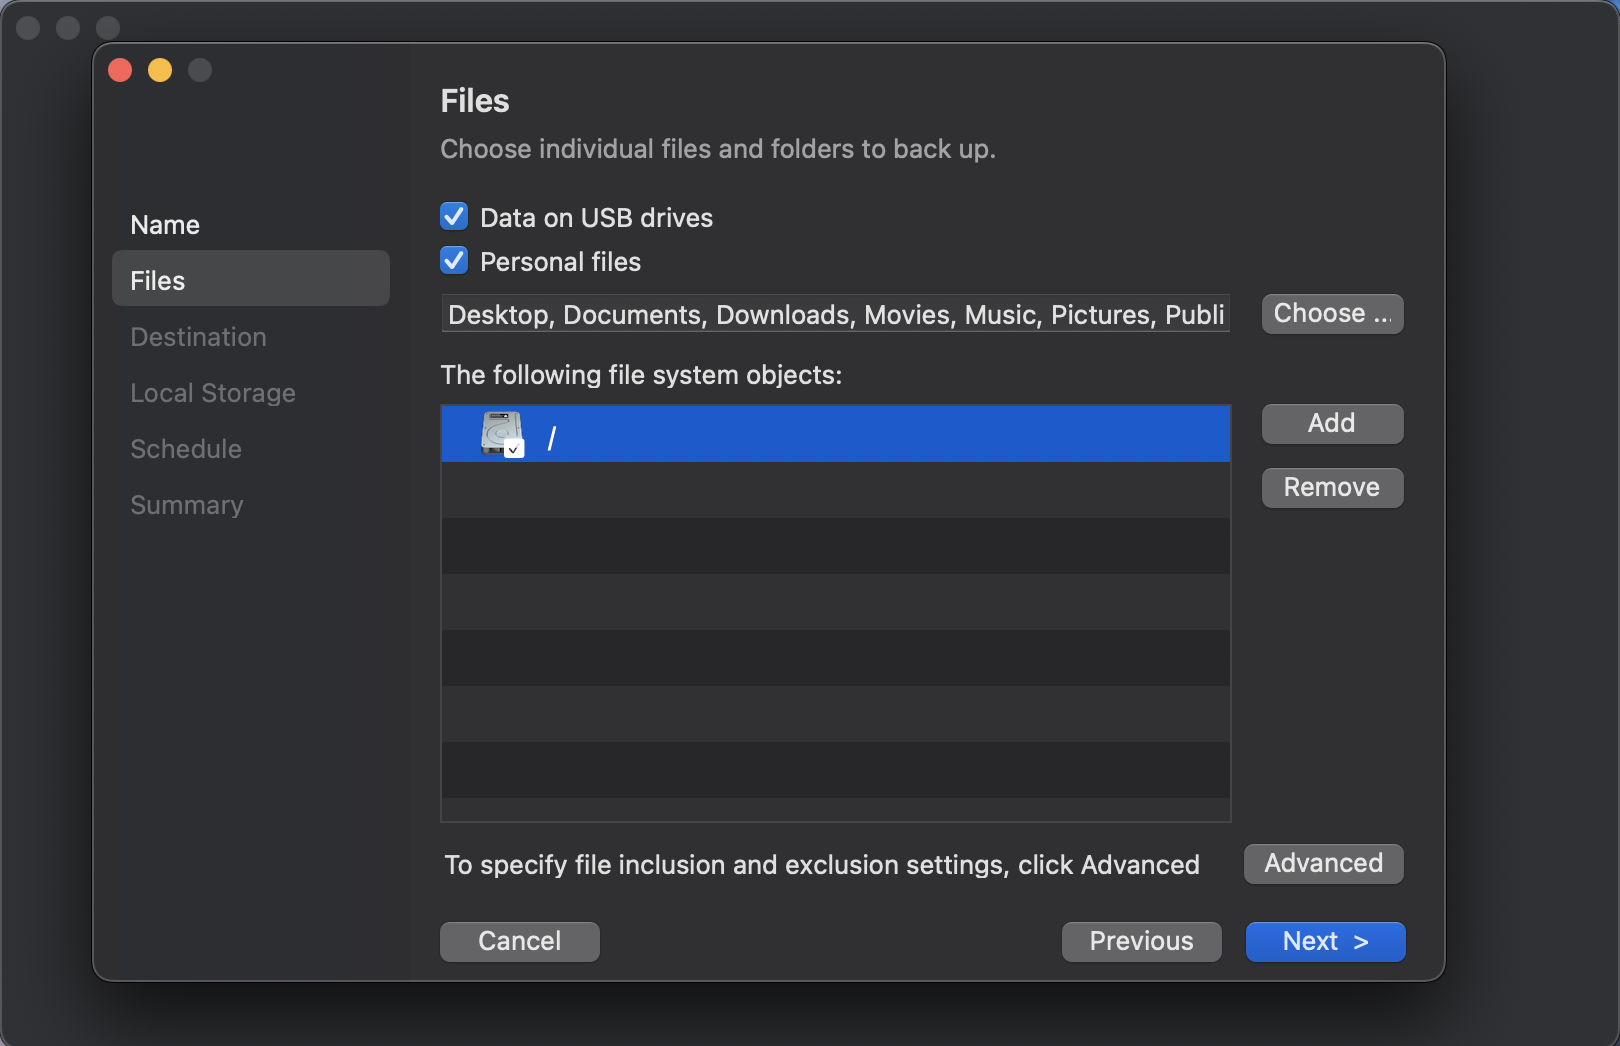Open Advanced inclusion and exclusion settings
The height and width of the screenshot is (1046, 1620).
[x=1324, y=864]
